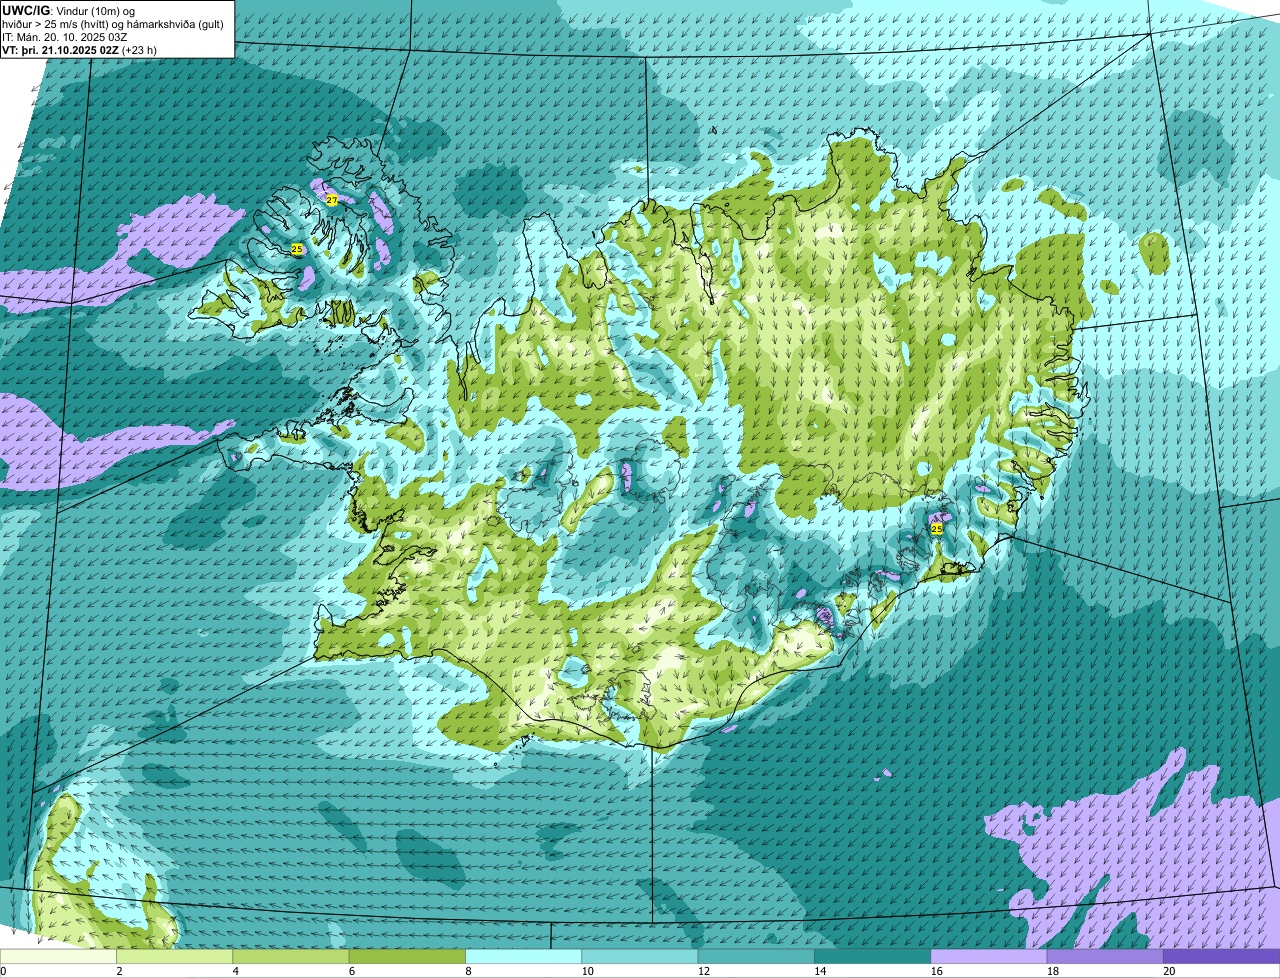Click the scale label '2'
Screen dimensions: 1280x978
click(x=119, y=971)
